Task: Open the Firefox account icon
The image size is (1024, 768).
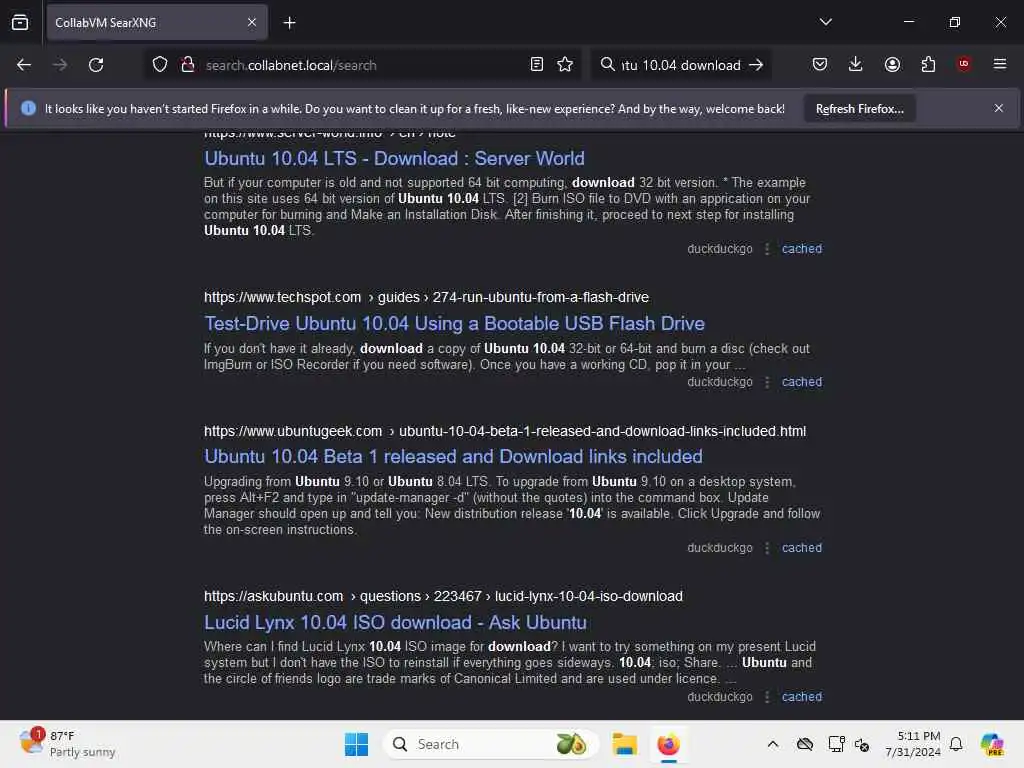Action: [892, 64]
